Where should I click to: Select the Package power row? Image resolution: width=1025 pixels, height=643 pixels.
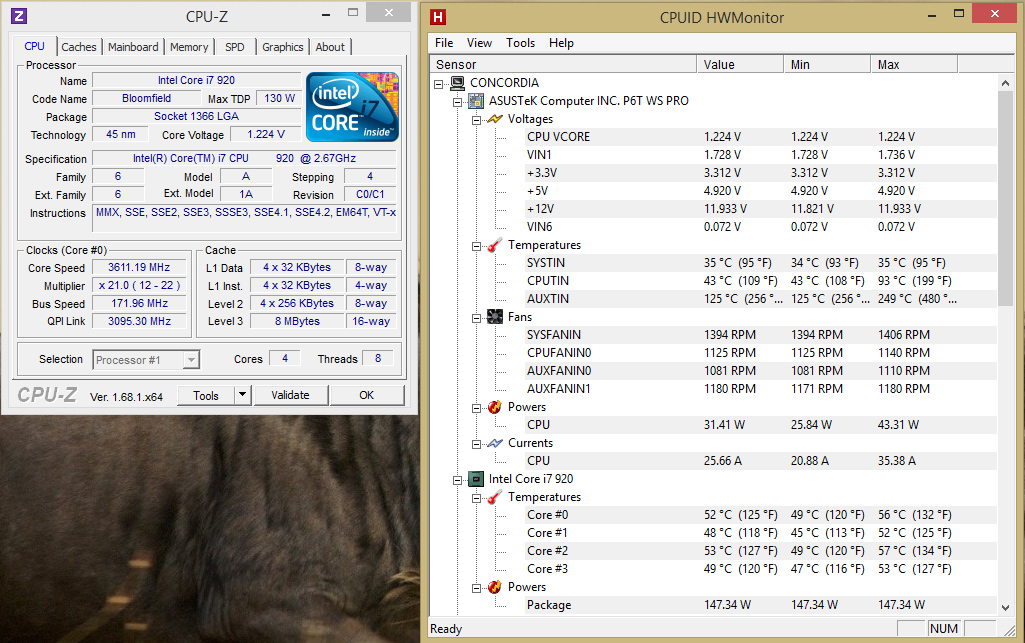(761, 605)
